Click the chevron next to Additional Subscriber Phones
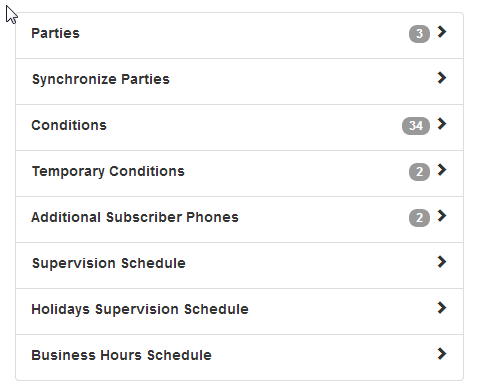This screenshot has width=484, height=389. click(x=442, y=216)
